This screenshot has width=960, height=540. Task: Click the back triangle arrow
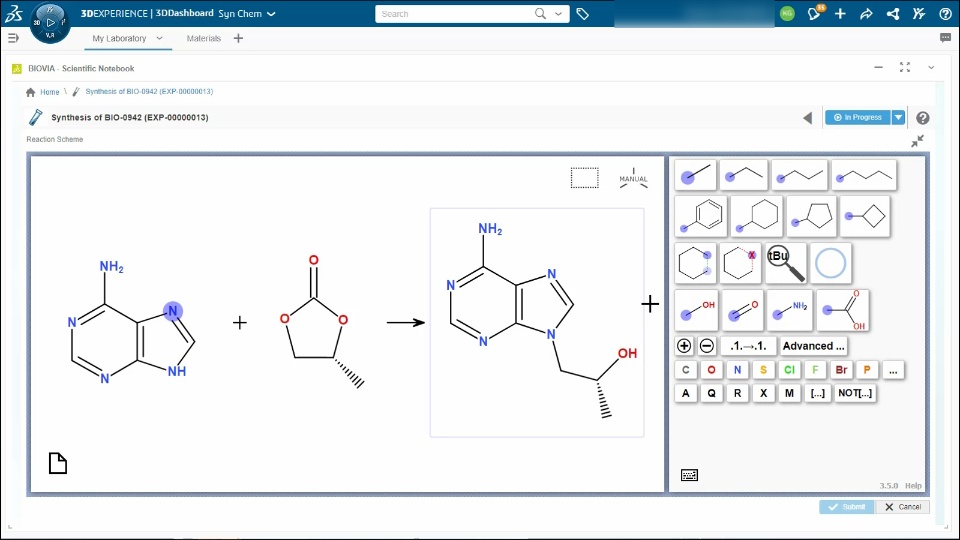coord(808,118)
